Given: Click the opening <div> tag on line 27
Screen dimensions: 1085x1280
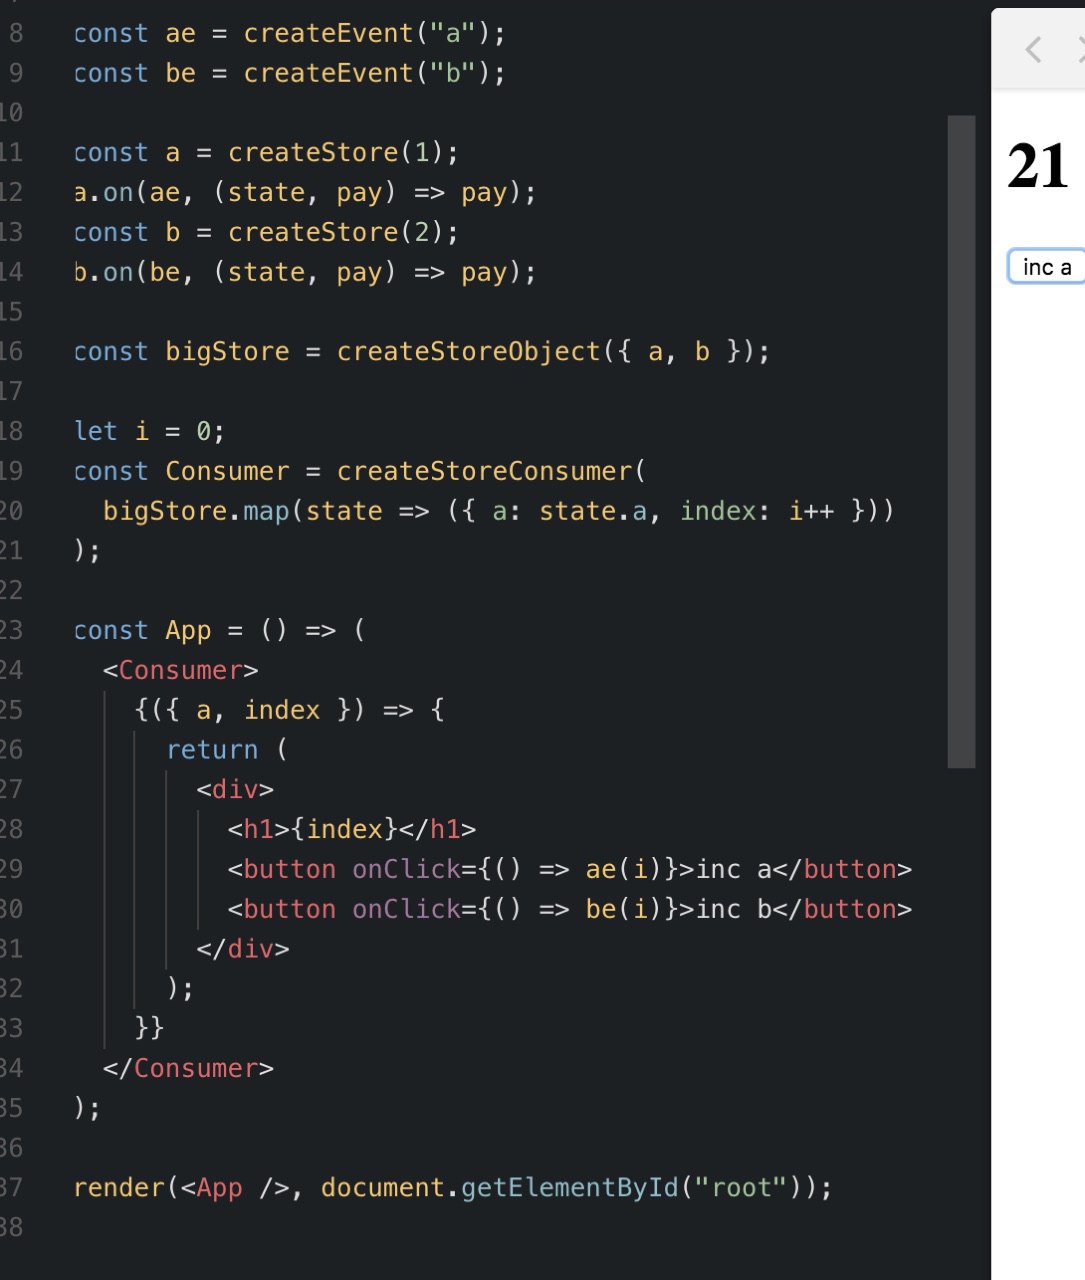Looking at the screenshot, I should (235, 789).
